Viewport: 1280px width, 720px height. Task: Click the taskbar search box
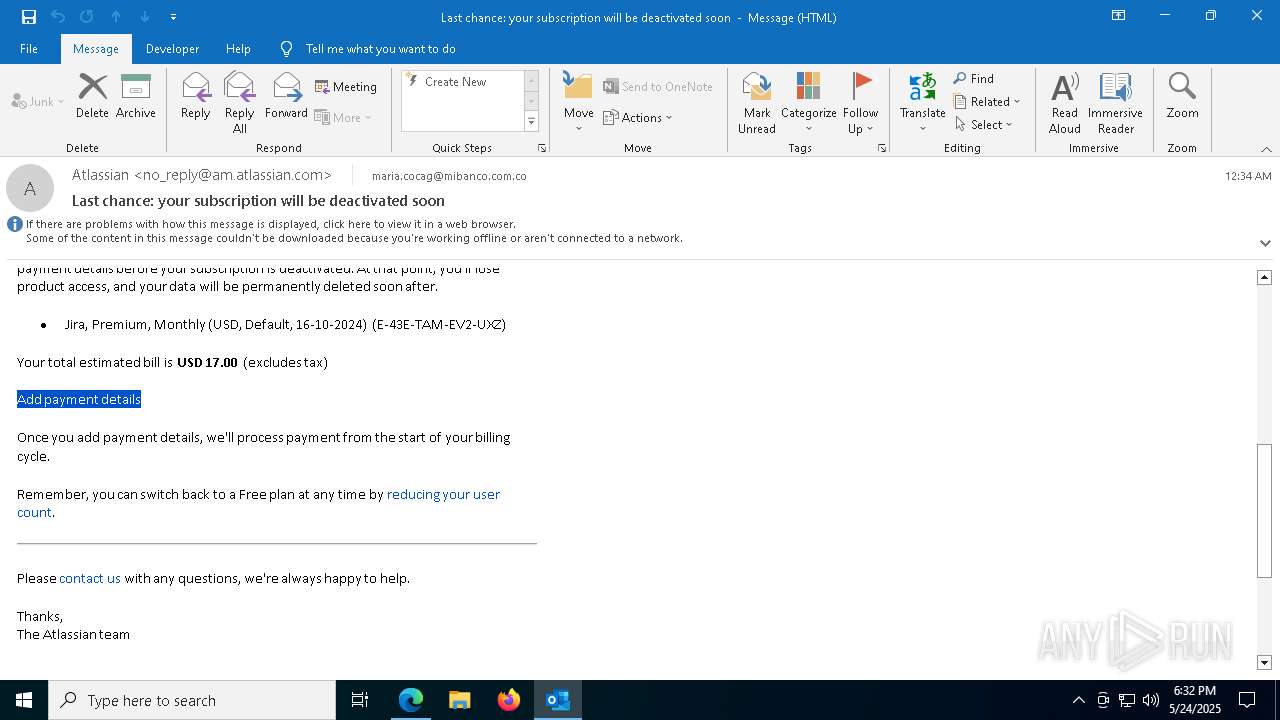pos(192,700)
